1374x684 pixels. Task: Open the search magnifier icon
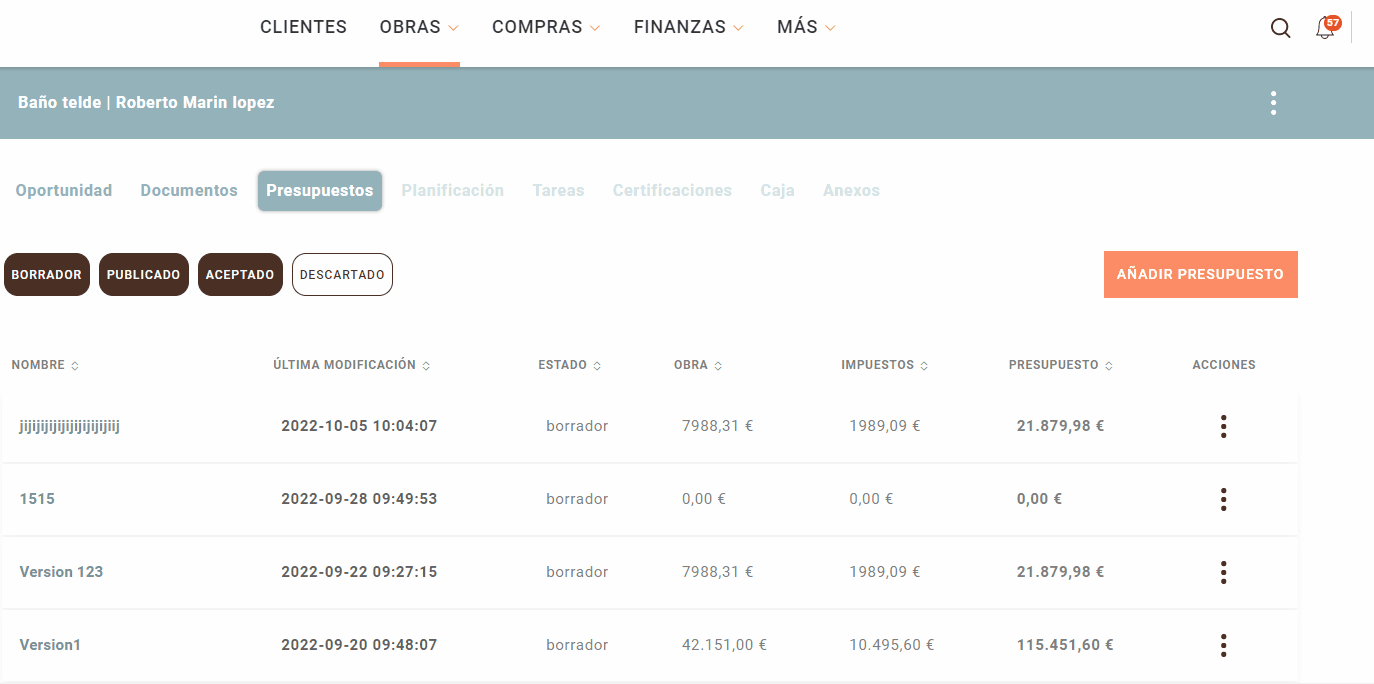point(1280,28)
